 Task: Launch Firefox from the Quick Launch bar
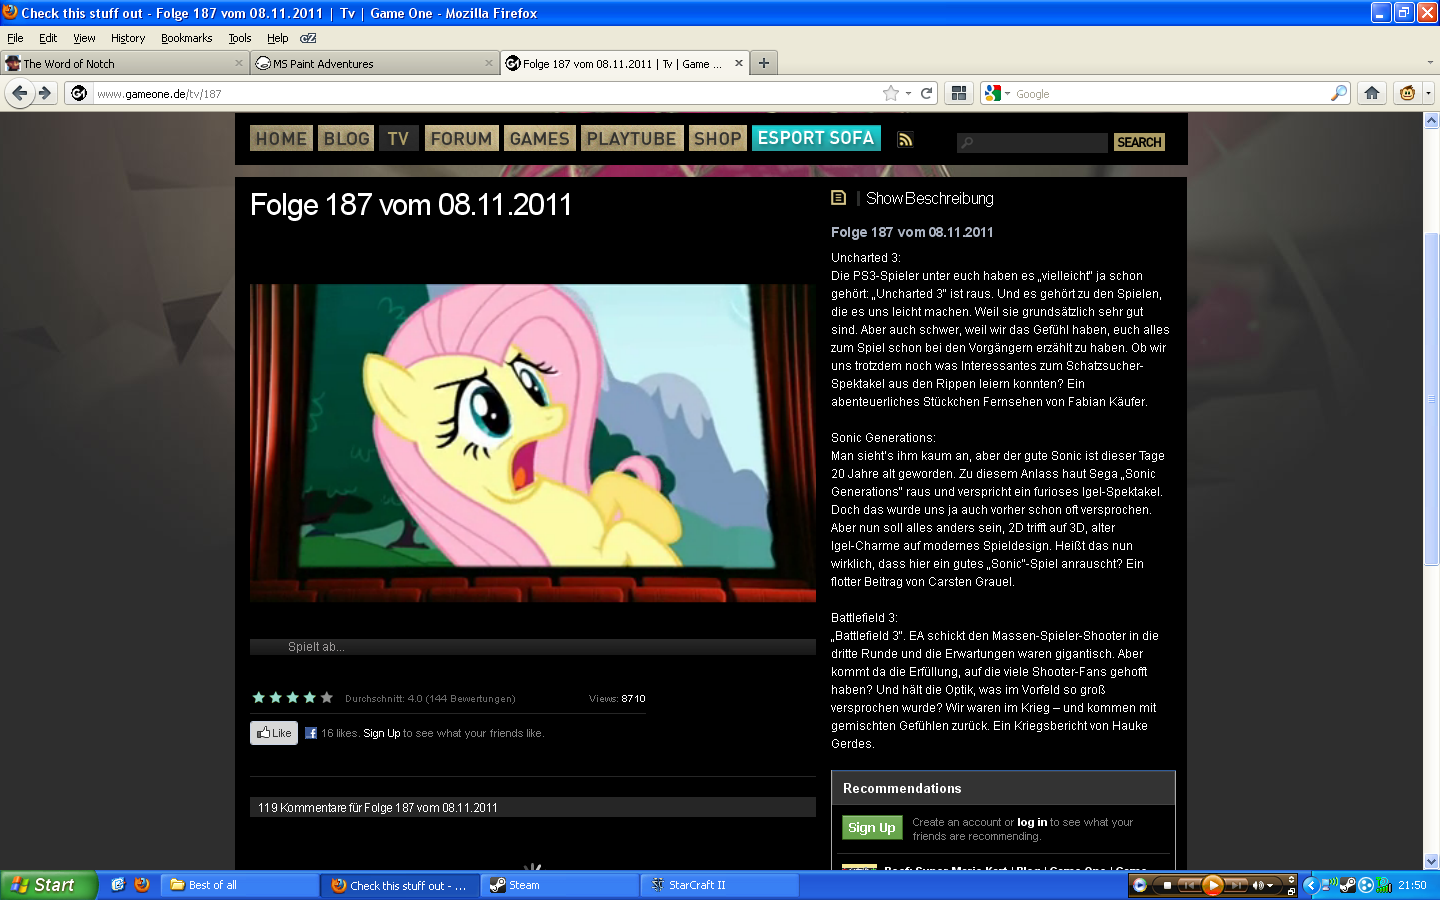click(x=142, y=885)
